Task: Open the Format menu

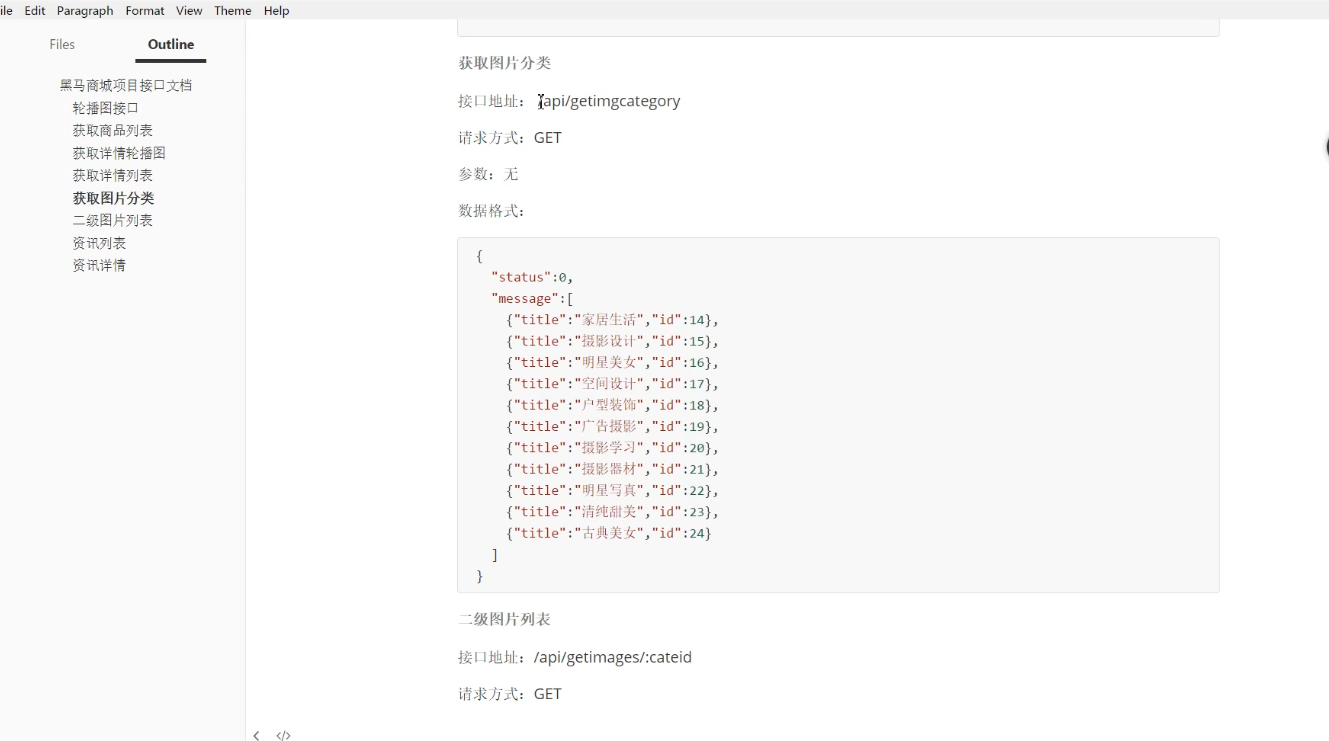Action: click(145, 11)
